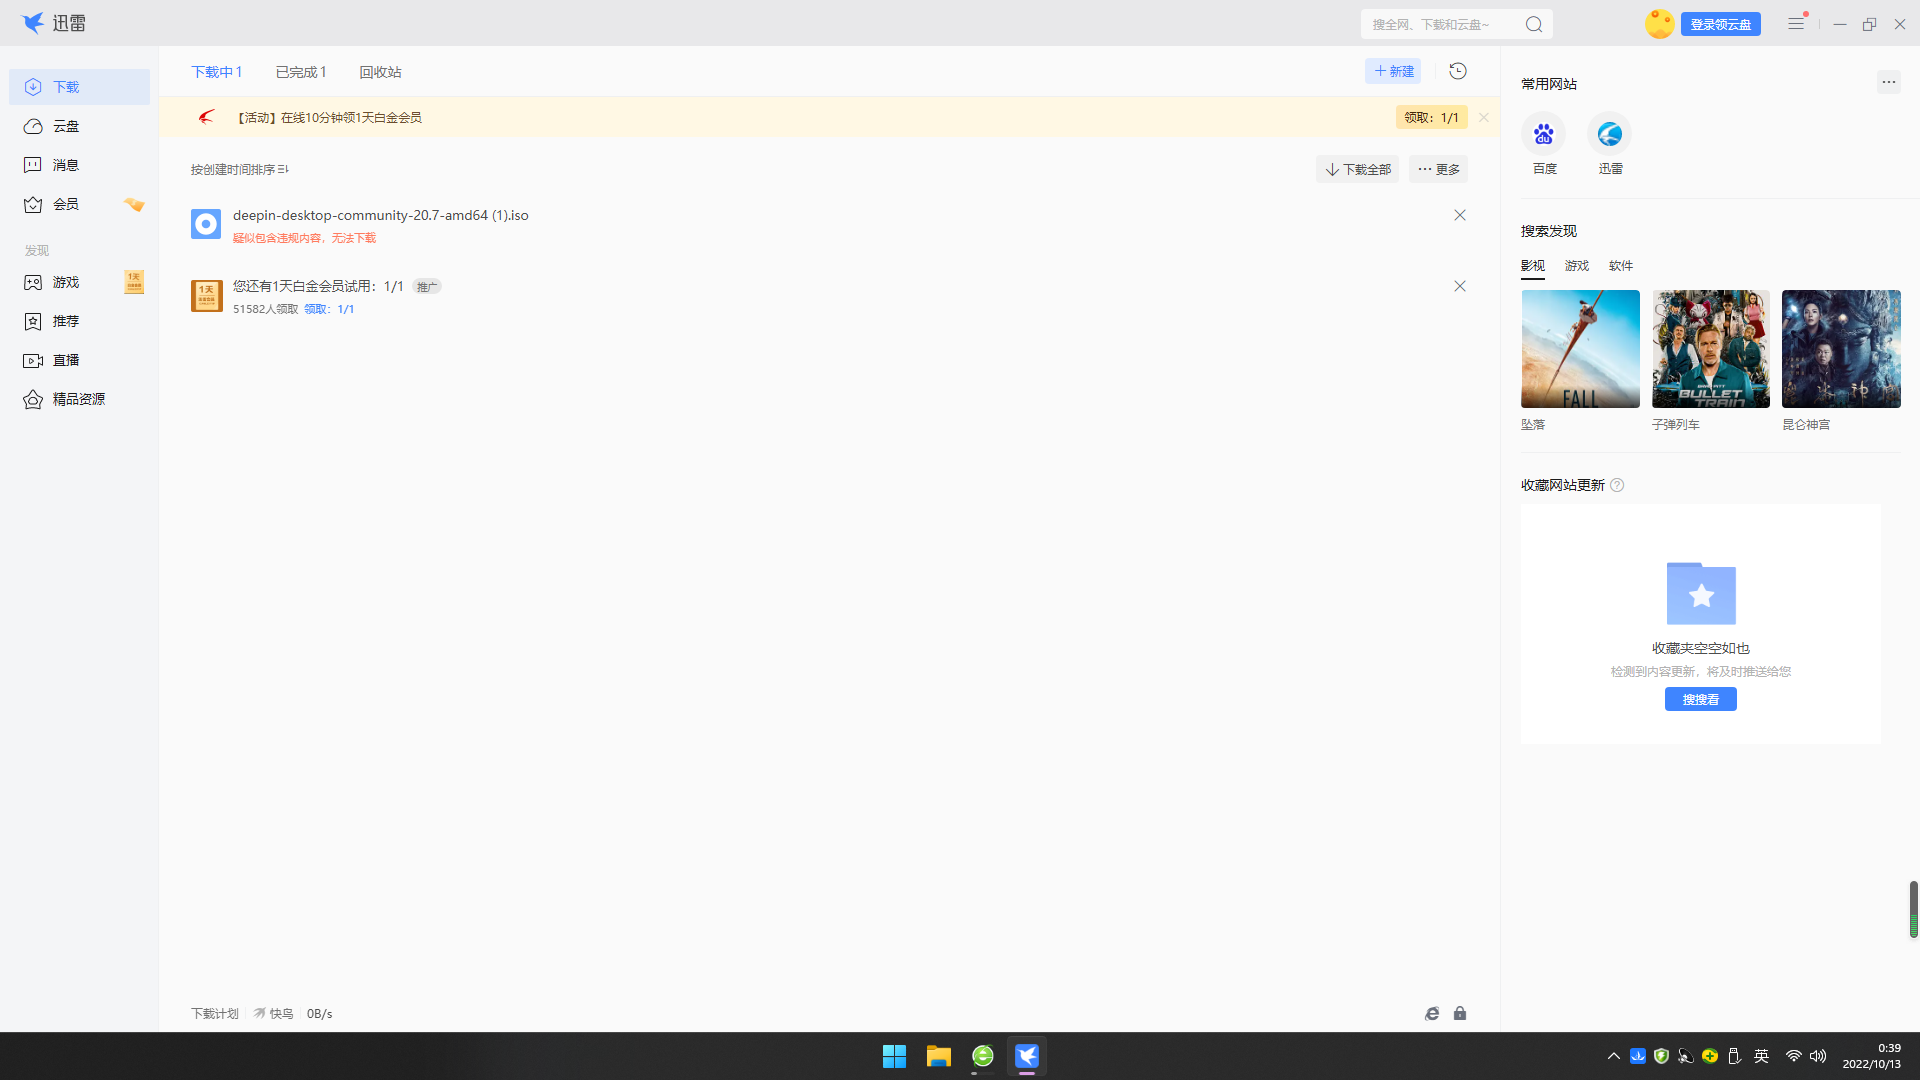Click the search input field
The width and height of the screenshot is (1920, 1080).
(1440, 24)
